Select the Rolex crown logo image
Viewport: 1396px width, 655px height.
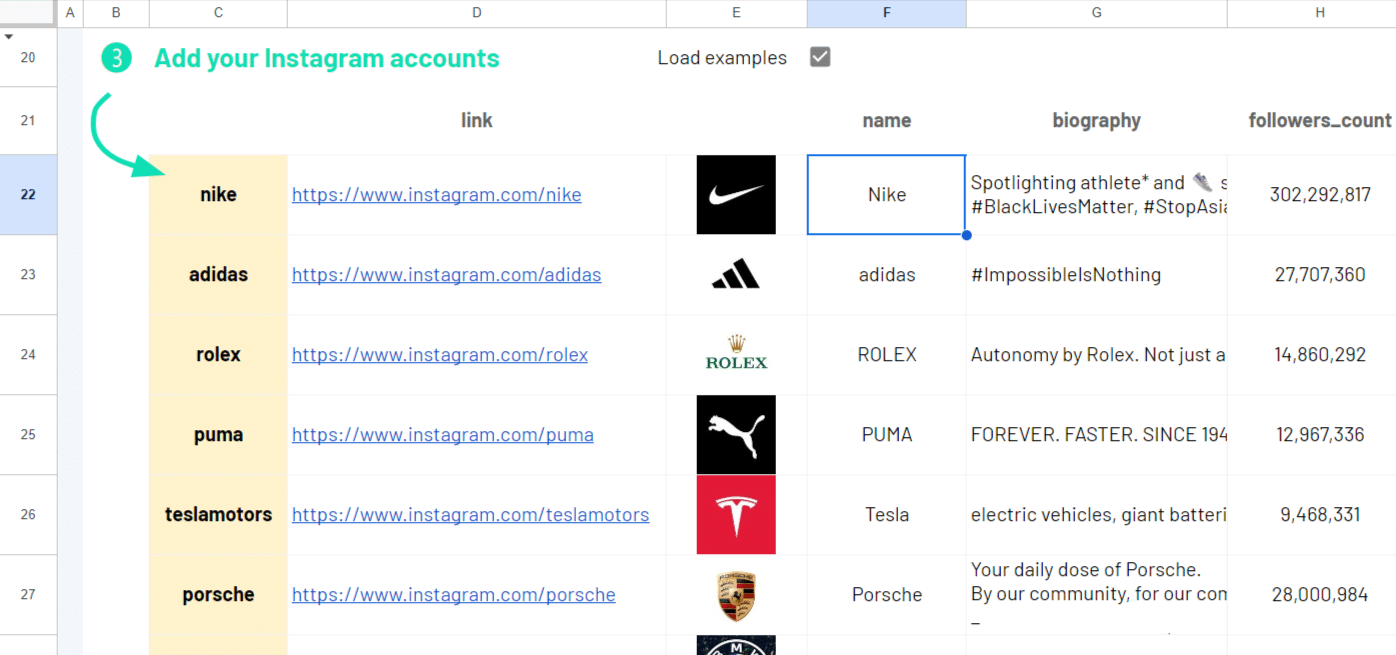click(736, 354)
